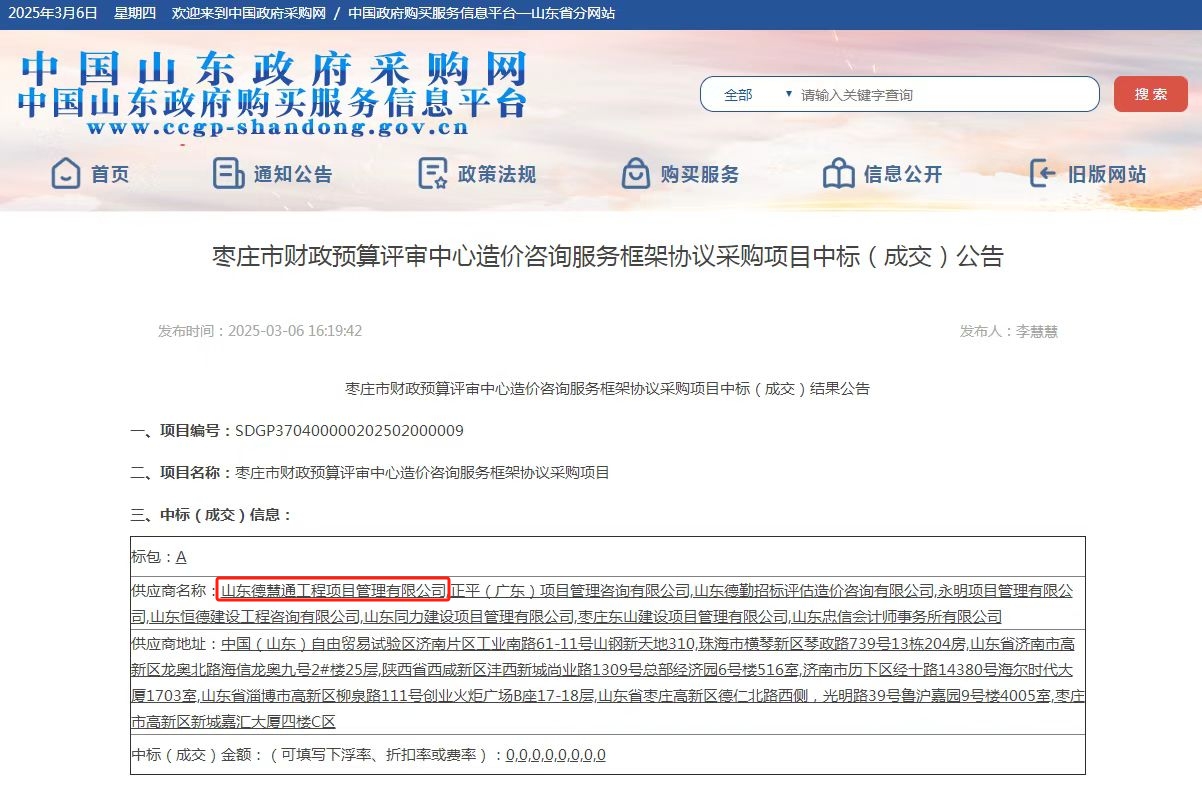This screenshot has width=1202, height=789.
Task: Click the 政策法规 starred document icon
Action: 432,174
